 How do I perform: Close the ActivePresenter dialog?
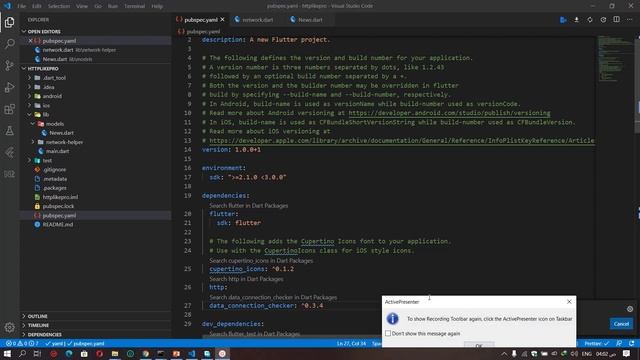point(569,302)
